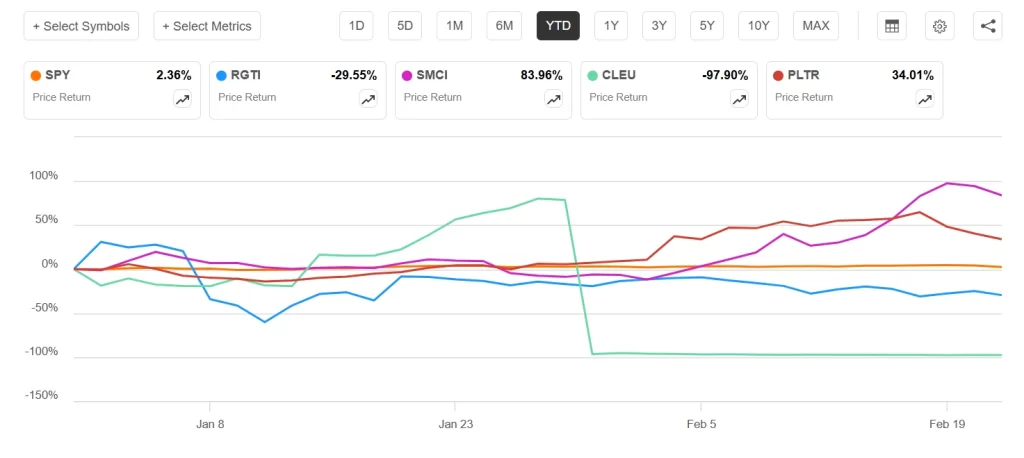
Task: Click the 0% y-axis label
Action: point(49,265)
